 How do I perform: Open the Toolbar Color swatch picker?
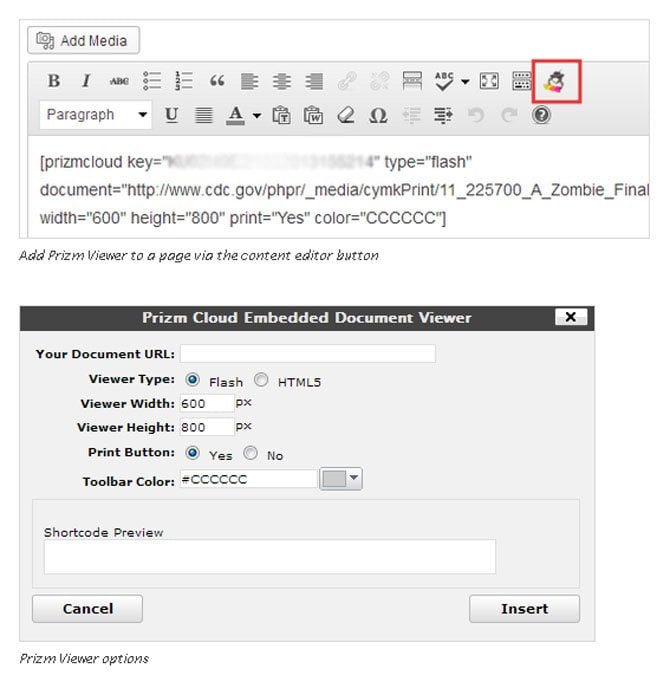click(x=340, y=480)
